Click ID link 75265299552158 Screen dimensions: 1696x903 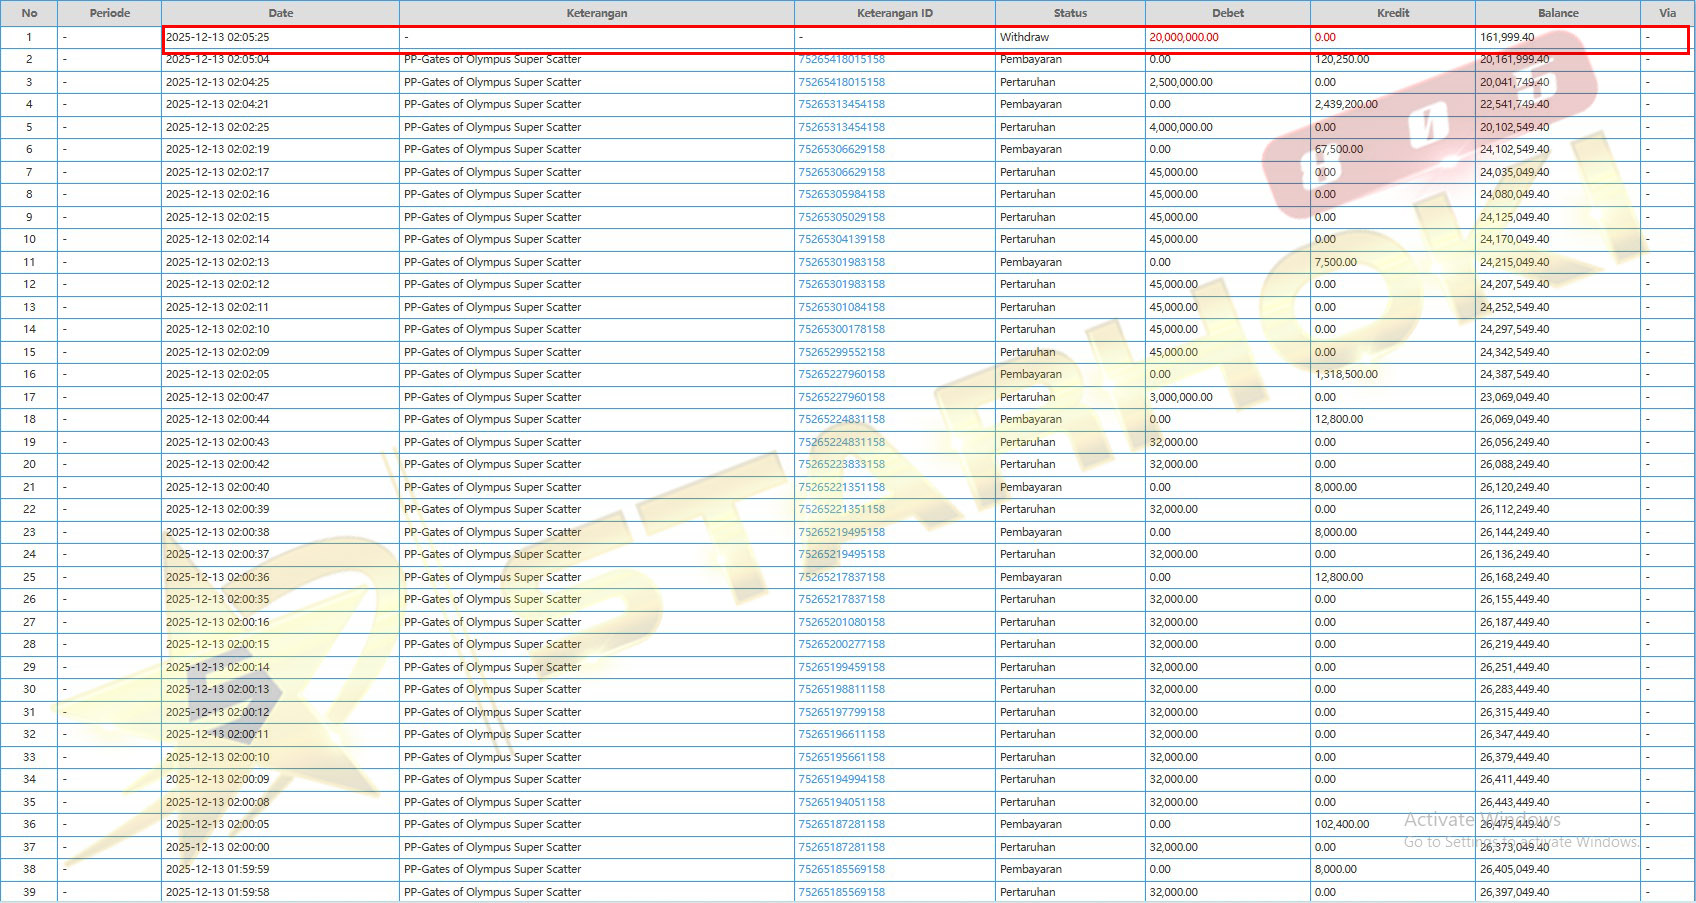tap(841, 352)
